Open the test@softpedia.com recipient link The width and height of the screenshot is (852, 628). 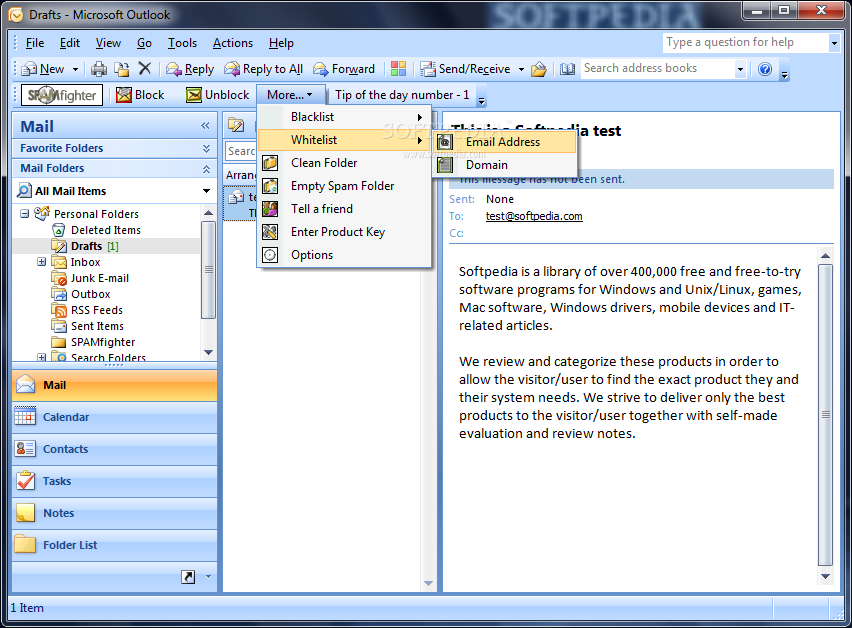(534, 216)
